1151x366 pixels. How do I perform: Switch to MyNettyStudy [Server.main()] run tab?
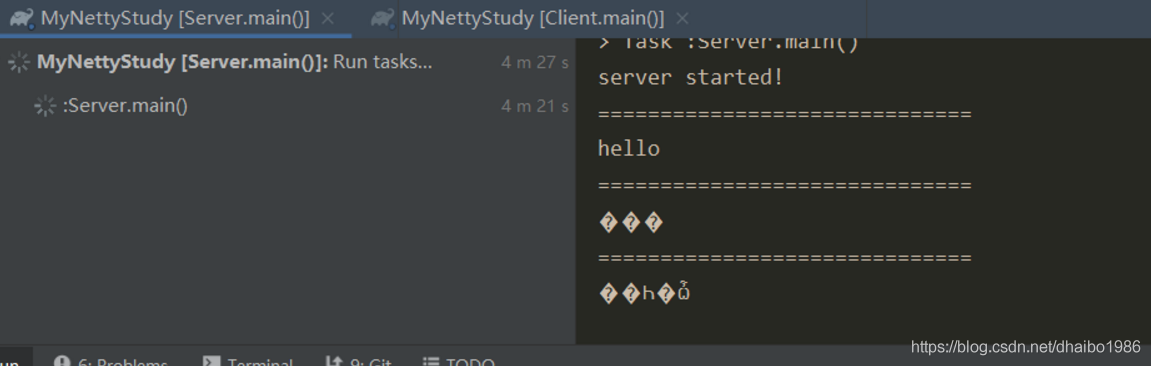tap(175, 18)
